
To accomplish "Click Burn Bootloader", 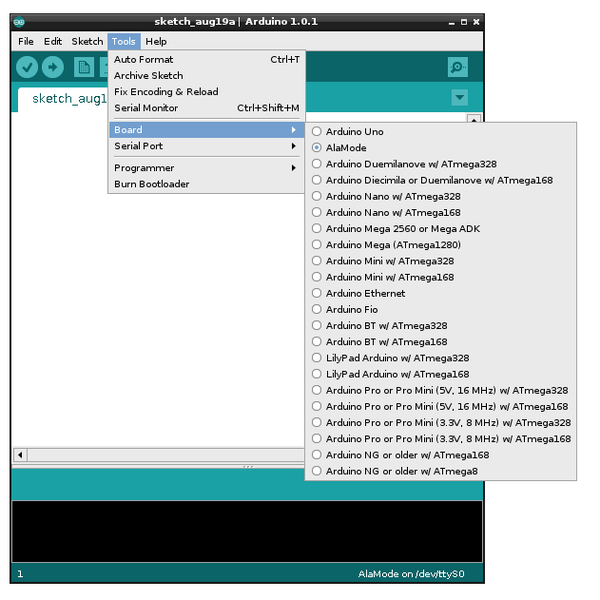I will click(x=207, y=184).
